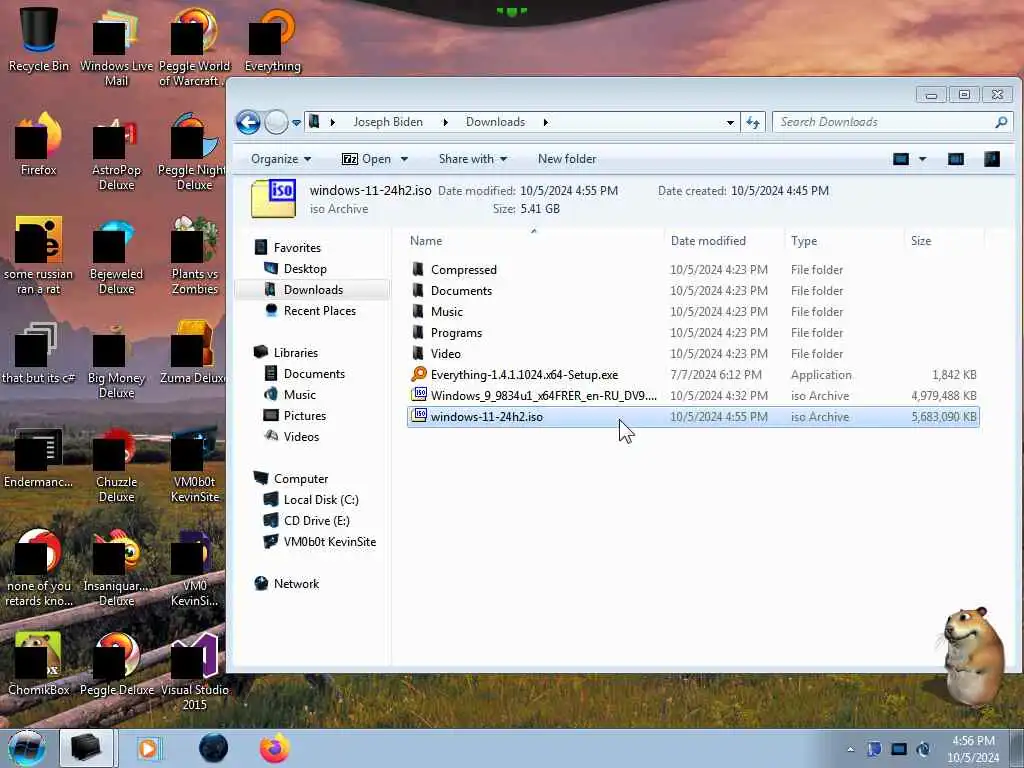Select the Windows Live Mail desktop icon

(116, 47)
